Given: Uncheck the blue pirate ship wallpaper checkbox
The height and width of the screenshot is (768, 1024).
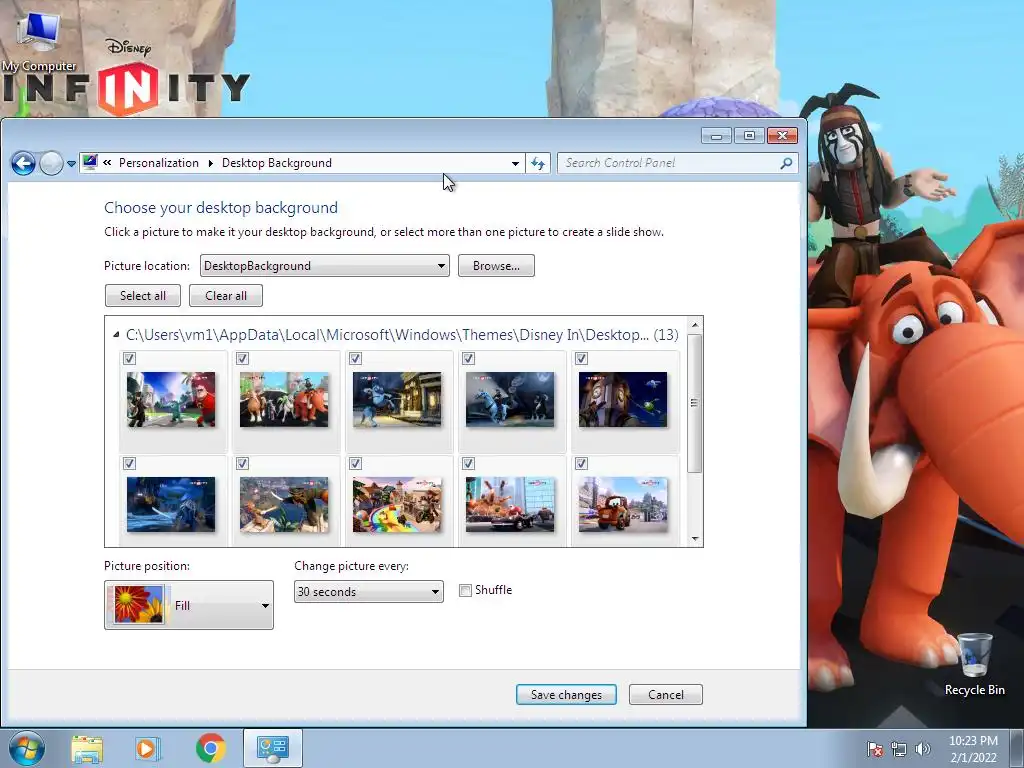Looking at the screenshot, I should pos(129,464).
